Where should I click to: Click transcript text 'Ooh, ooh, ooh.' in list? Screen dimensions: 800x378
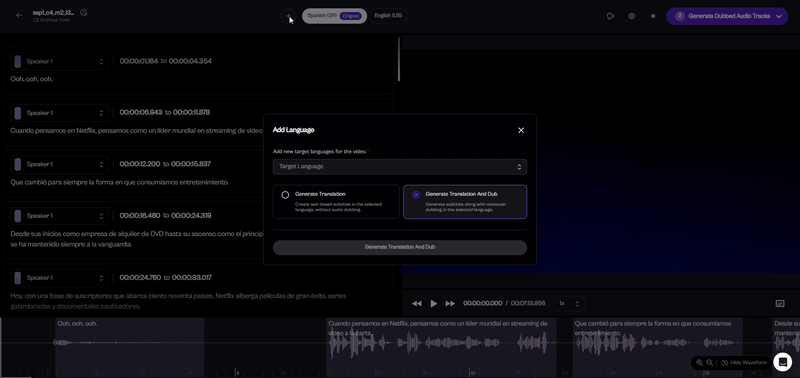coord(32,80)
